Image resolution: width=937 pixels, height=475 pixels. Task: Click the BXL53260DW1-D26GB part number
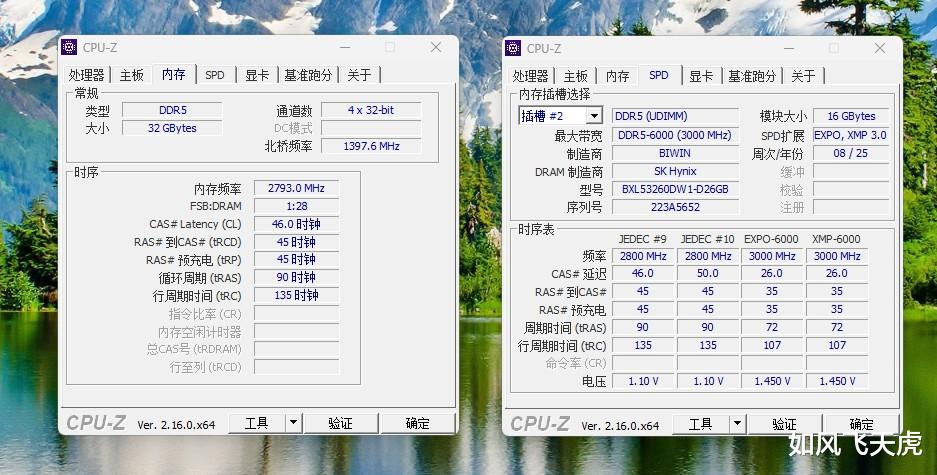point(675,189)
